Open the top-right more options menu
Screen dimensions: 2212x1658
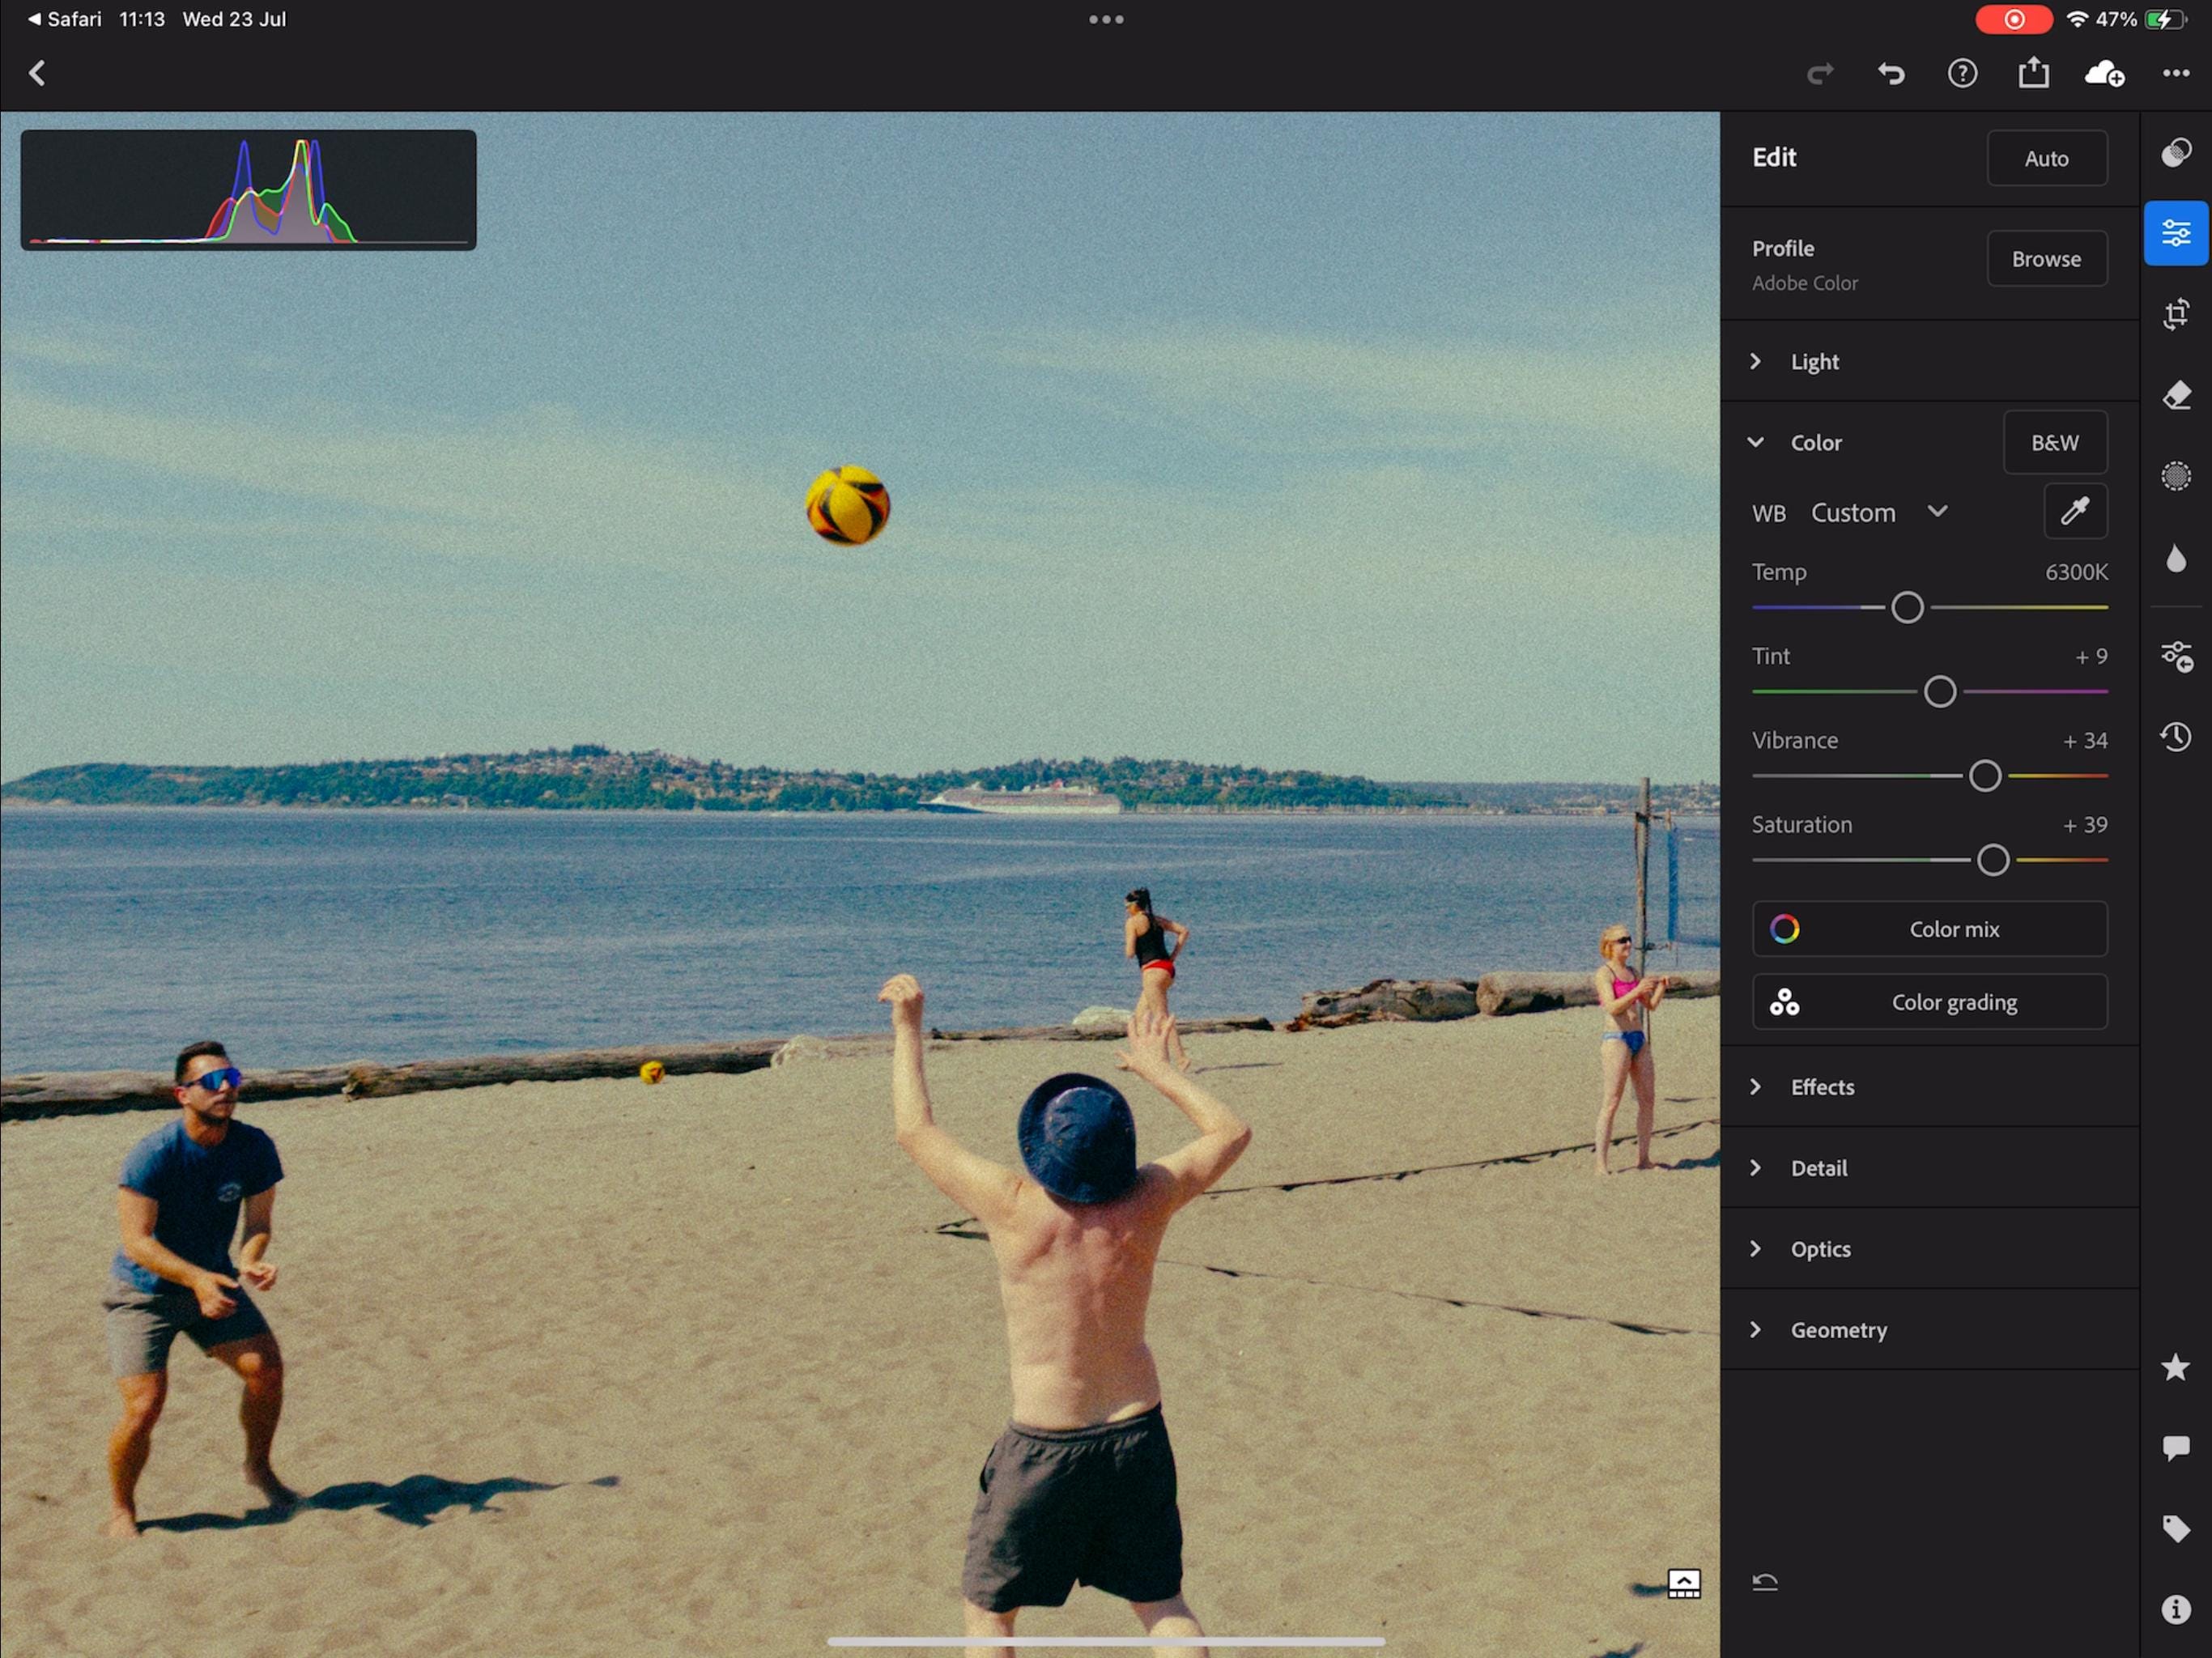(2176, 73)
